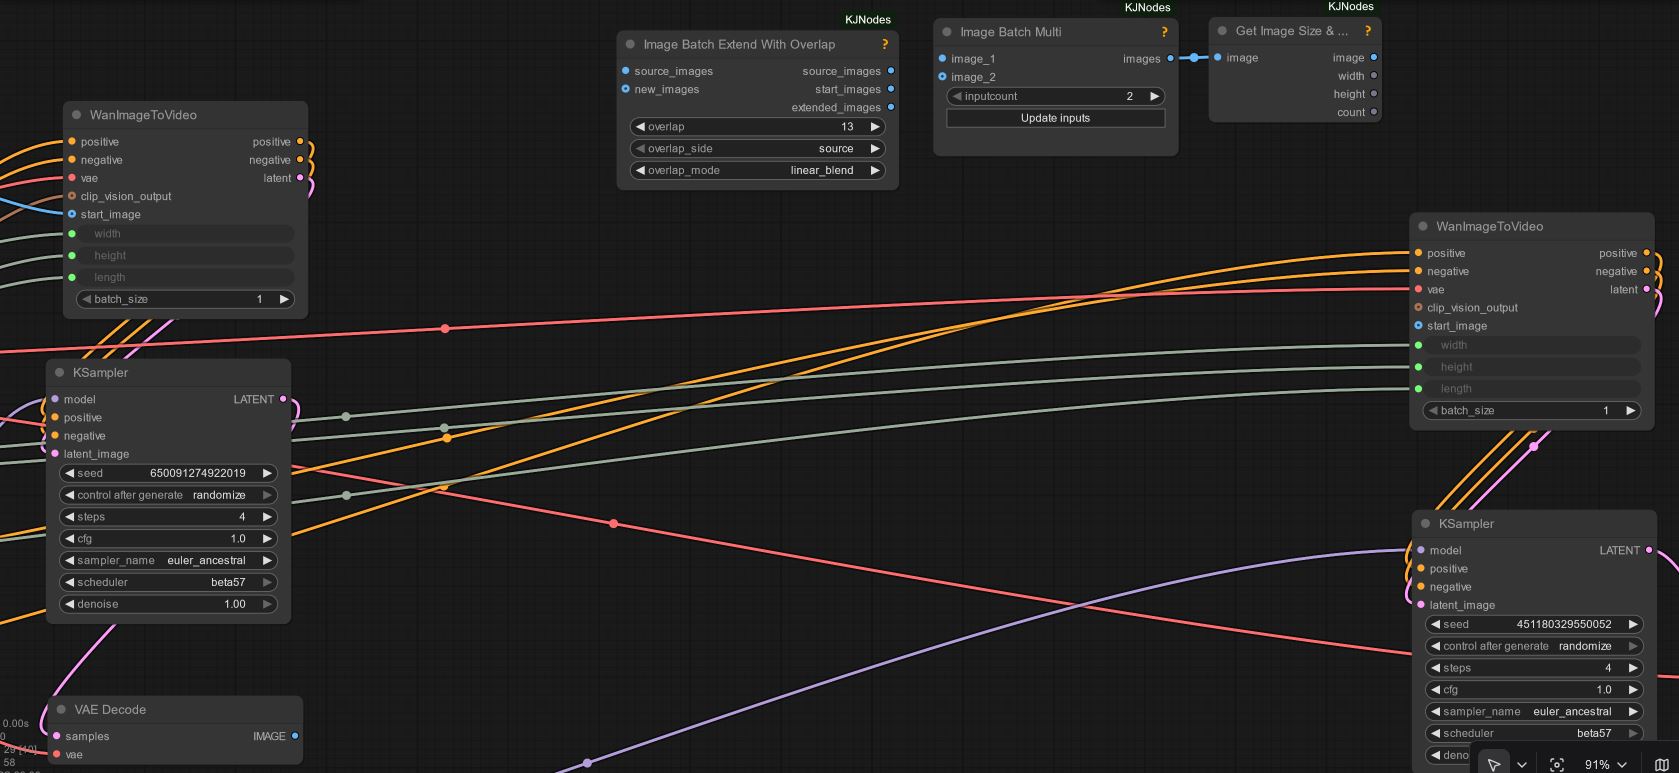
Task: Decrease the overlap value with left arrow
Action: pyautogui.click(x=640, y=127)
